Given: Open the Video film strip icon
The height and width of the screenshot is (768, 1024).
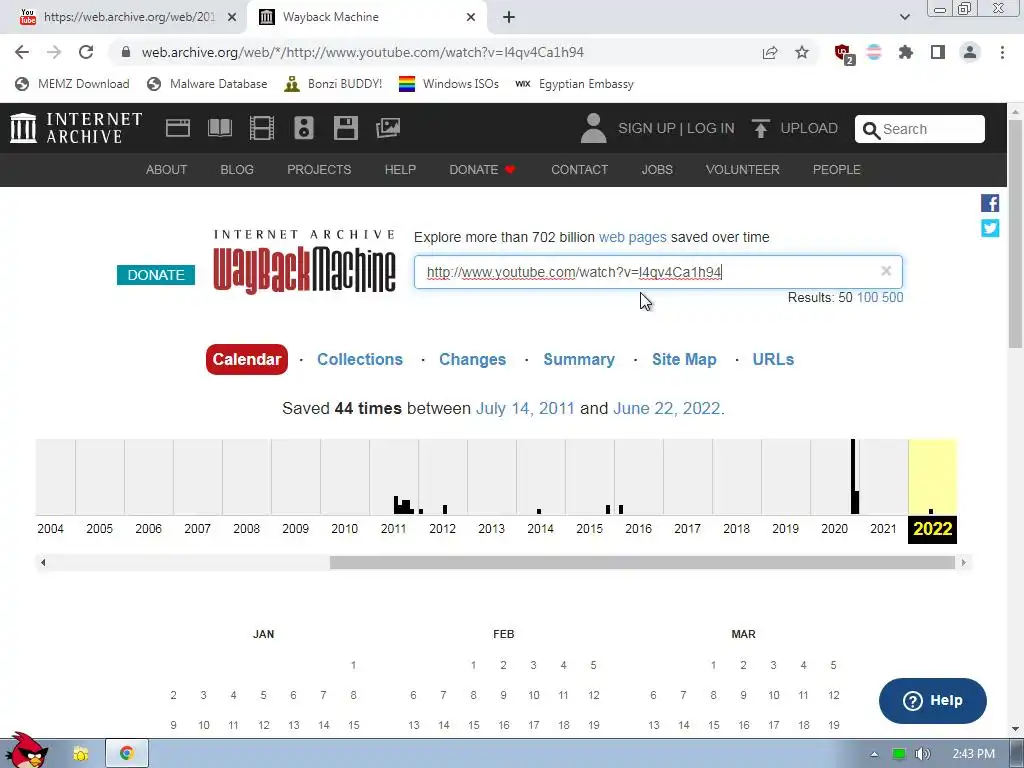Looking at the screenshot, I should coord(262,128).
